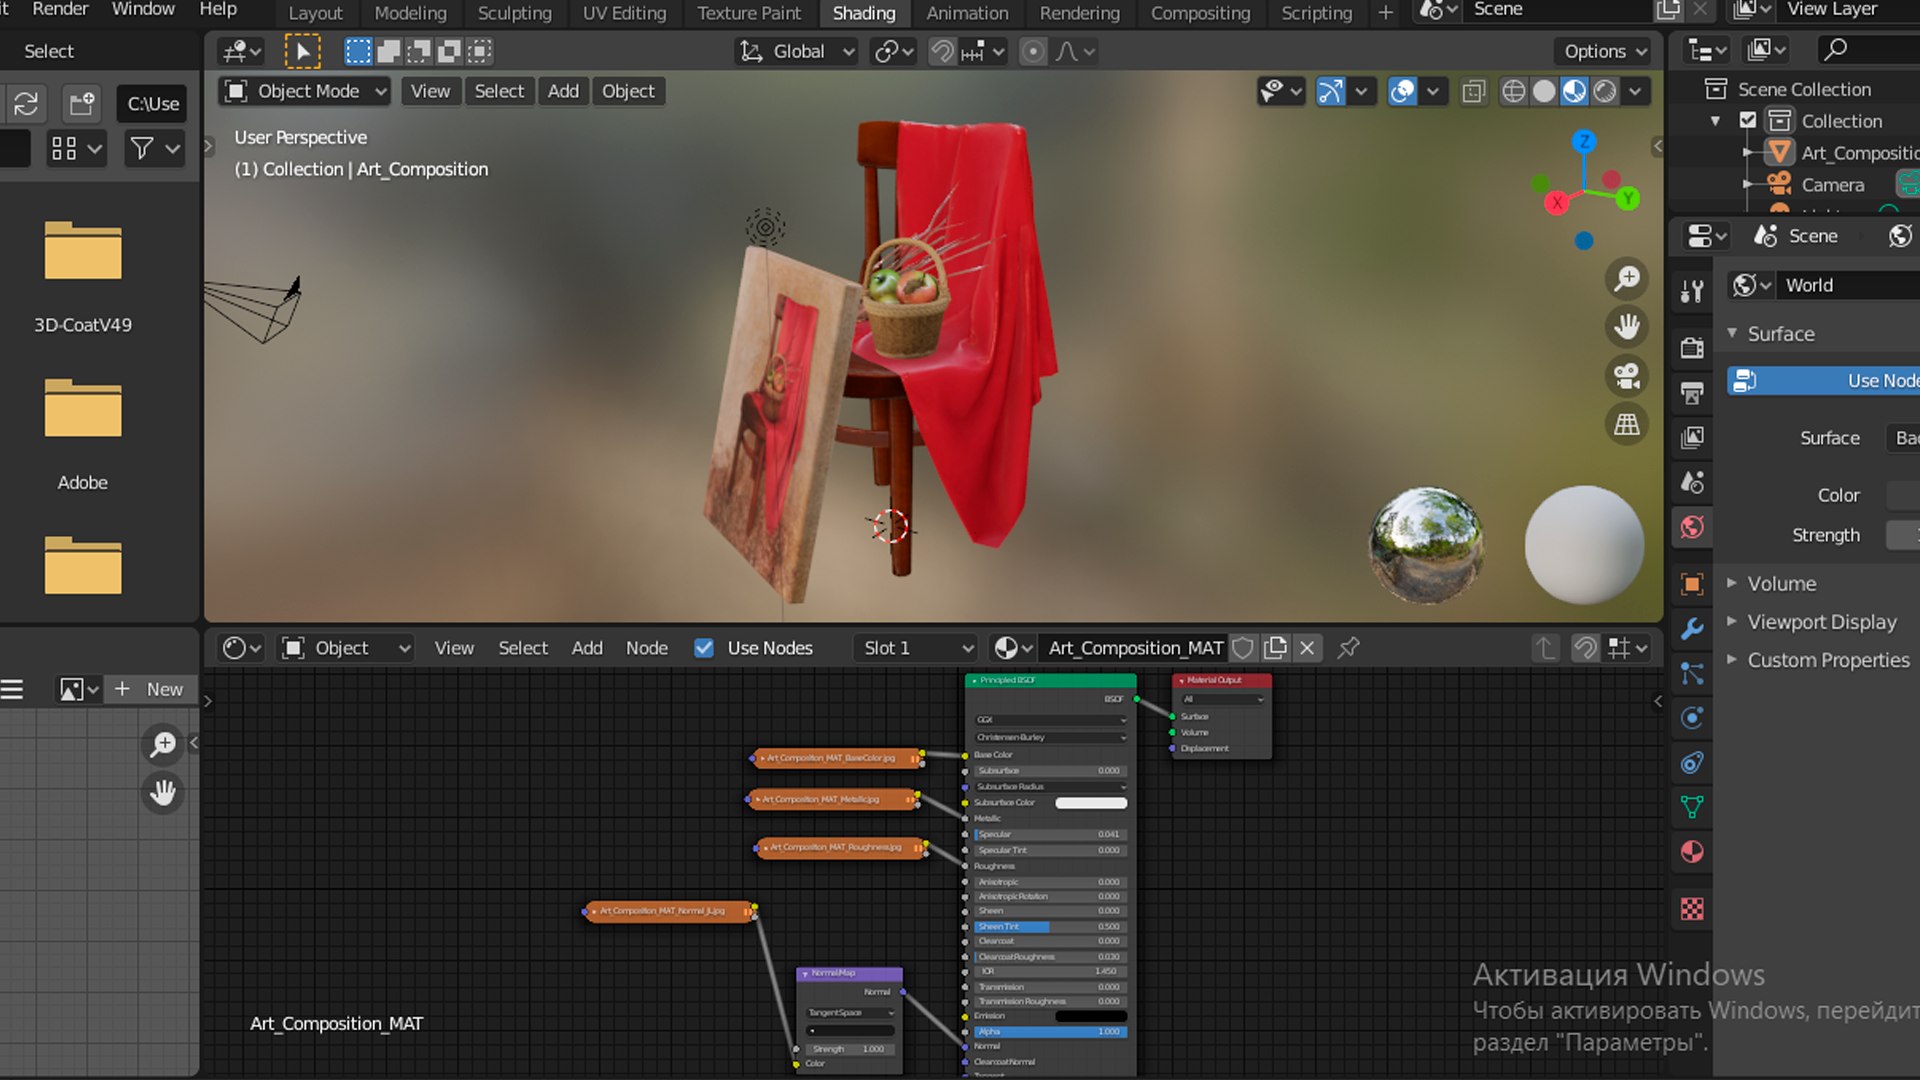
Task: Open the Modifiers wrench properties tab
Action: point(1692,628)
